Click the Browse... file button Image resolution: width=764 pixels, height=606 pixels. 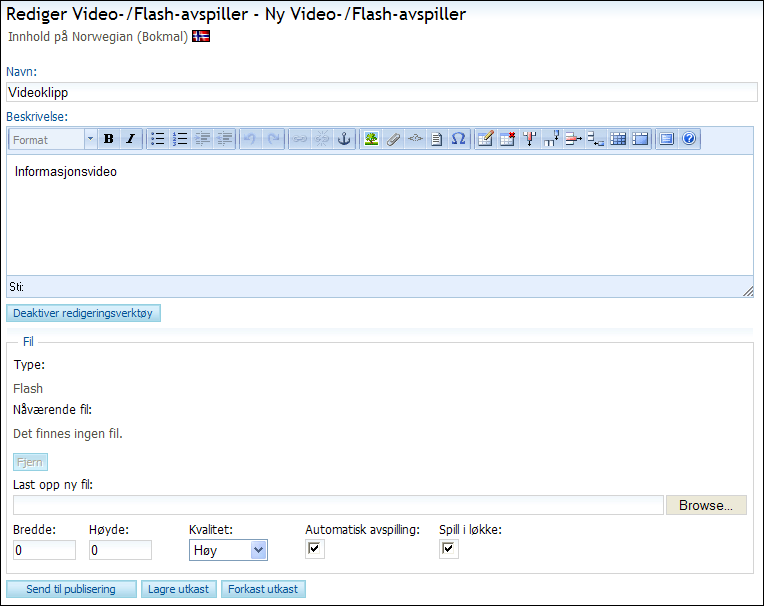[706, 505]
